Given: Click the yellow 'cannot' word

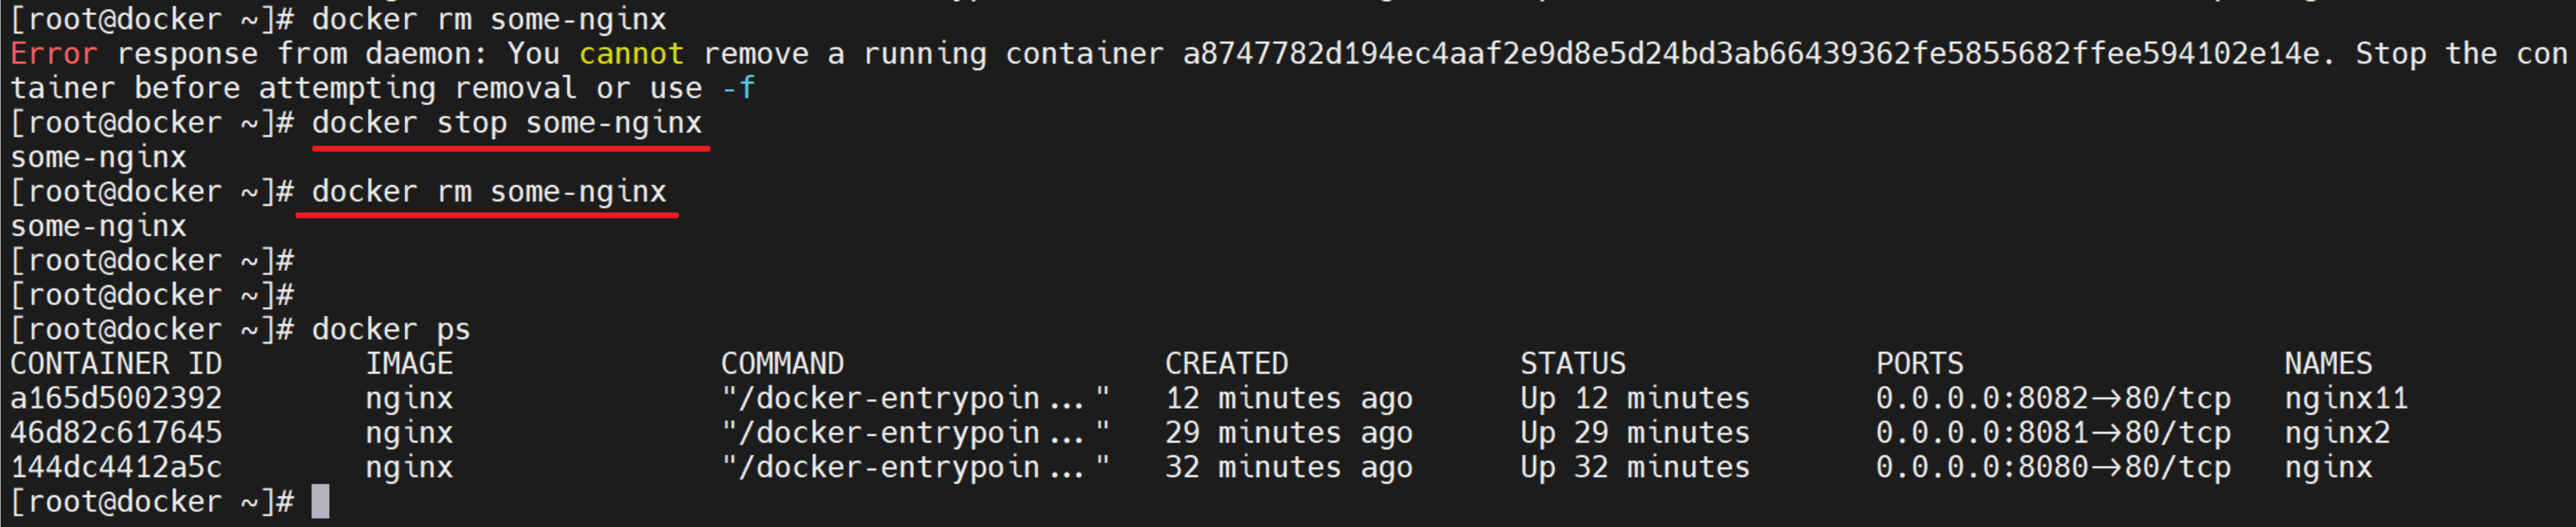Looking at the screenshot, I should [x=631, y=54].
